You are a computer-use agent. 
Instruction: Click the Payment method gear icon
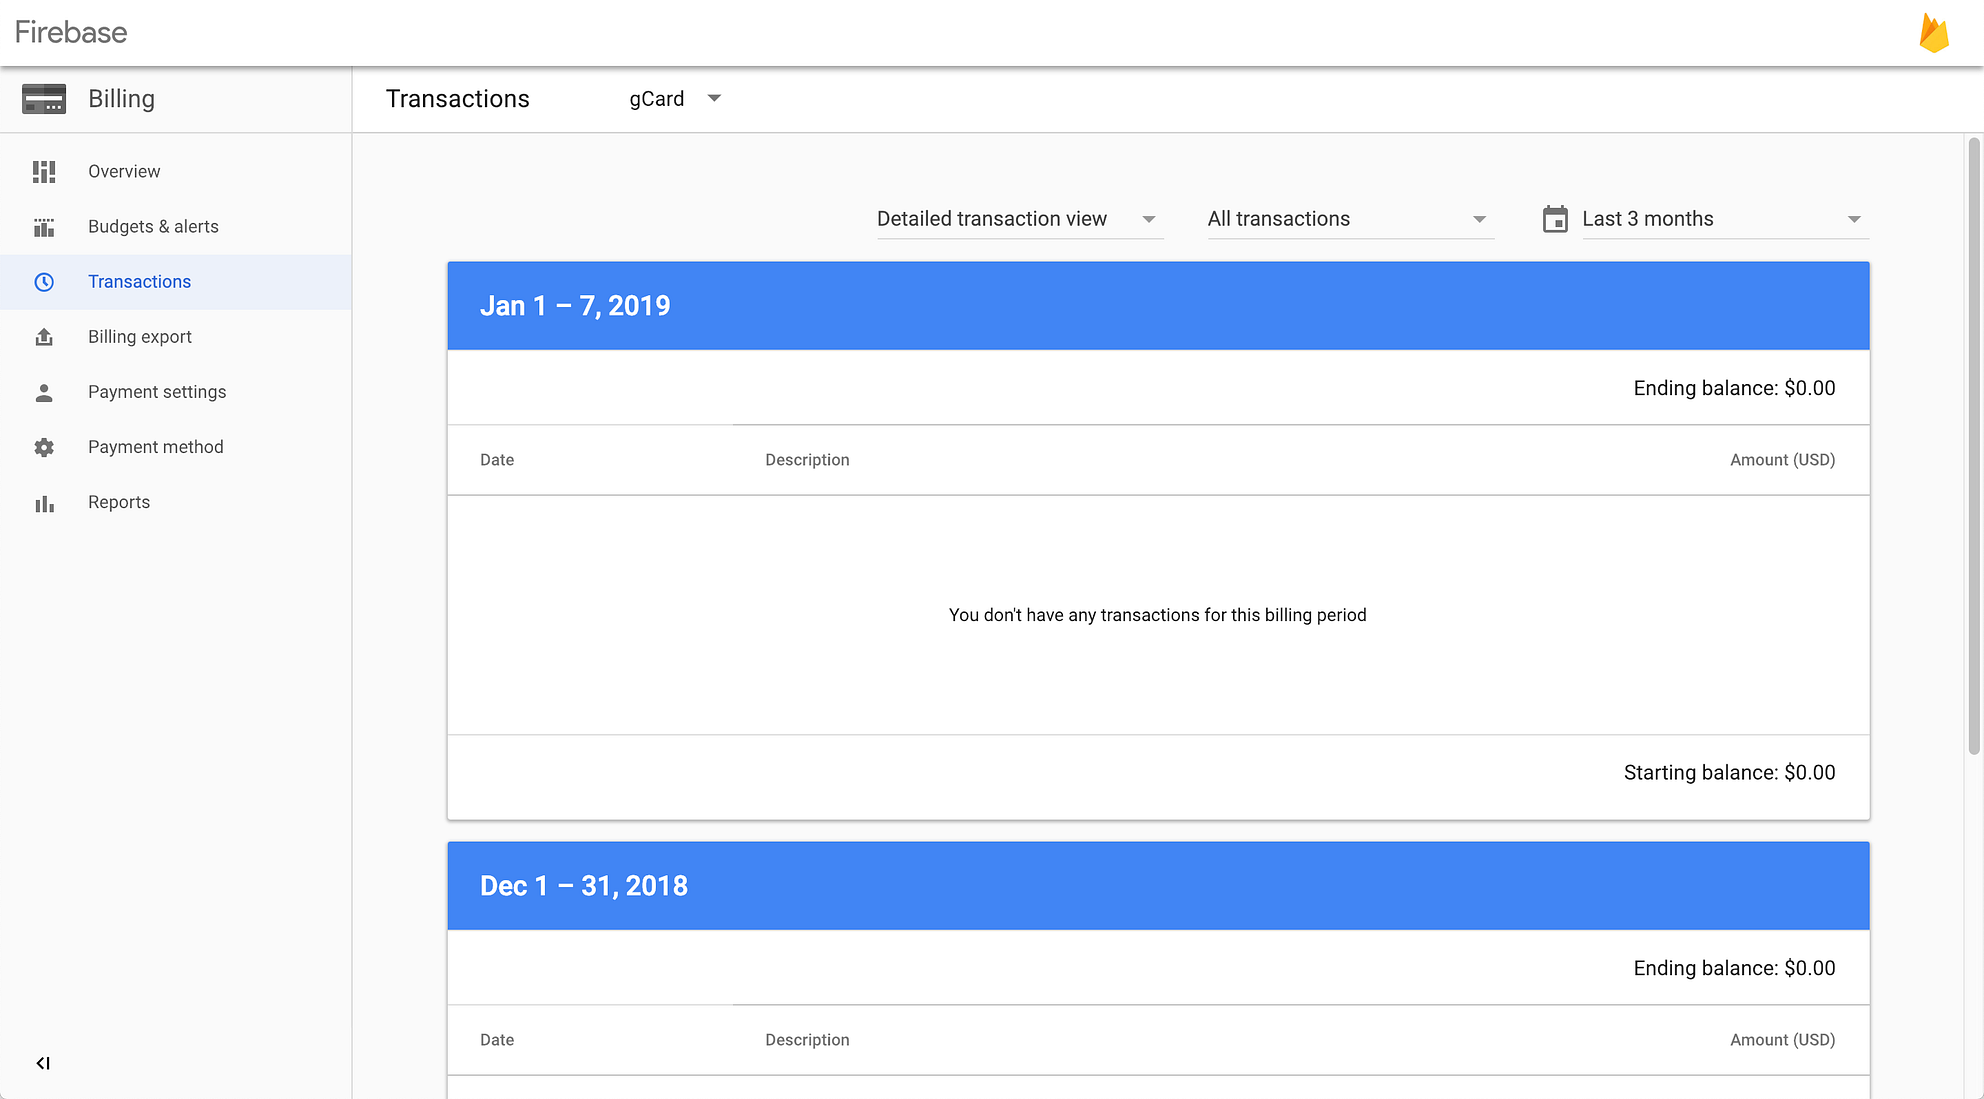click(44, 446)
